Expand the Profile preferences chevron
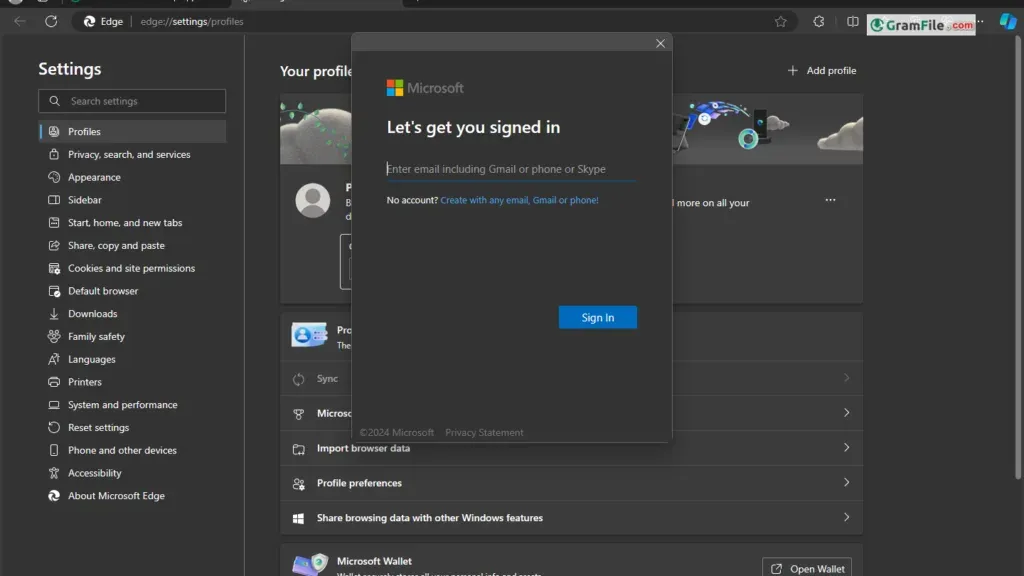Viewport: 1024px width, 576px height. point(846,483)
